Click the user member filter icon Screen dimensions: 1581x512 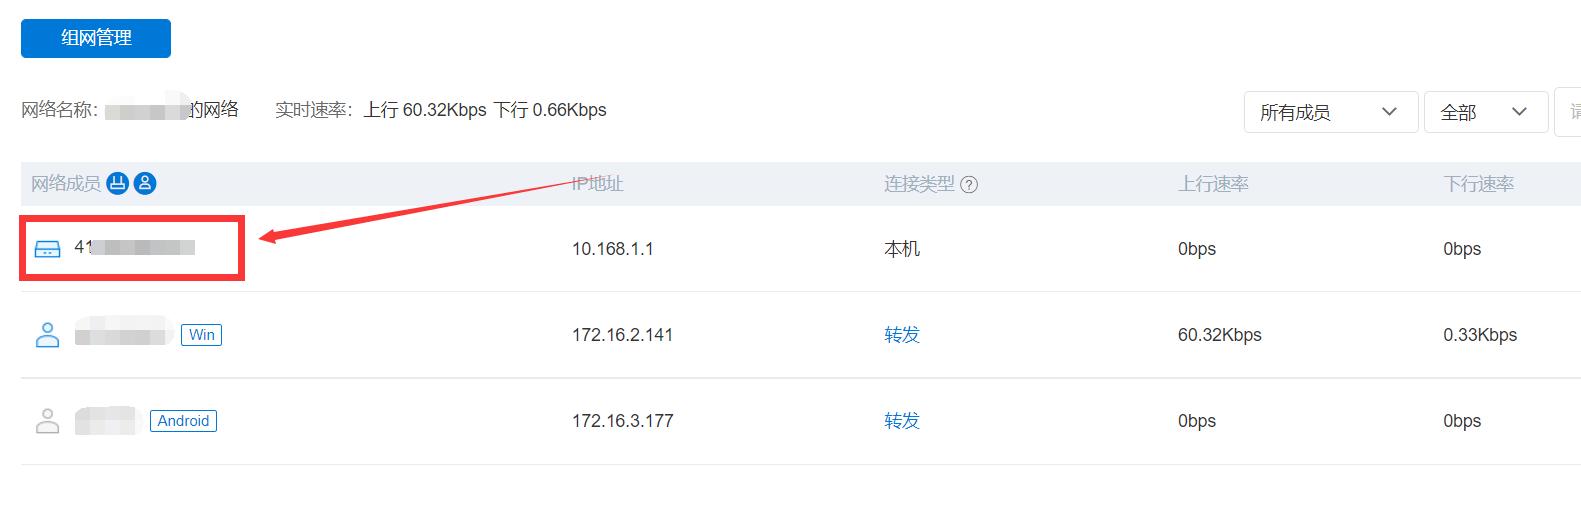[145, 184]
